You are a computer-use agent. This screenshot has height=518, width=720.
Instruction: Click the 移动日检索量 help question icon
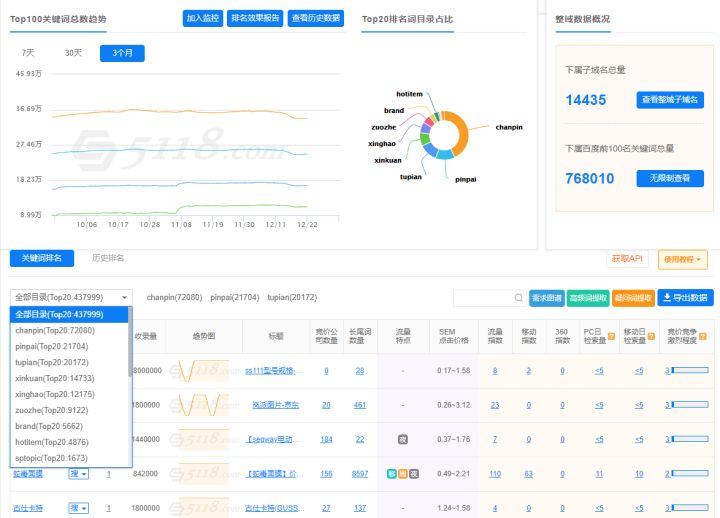point(649,334)
